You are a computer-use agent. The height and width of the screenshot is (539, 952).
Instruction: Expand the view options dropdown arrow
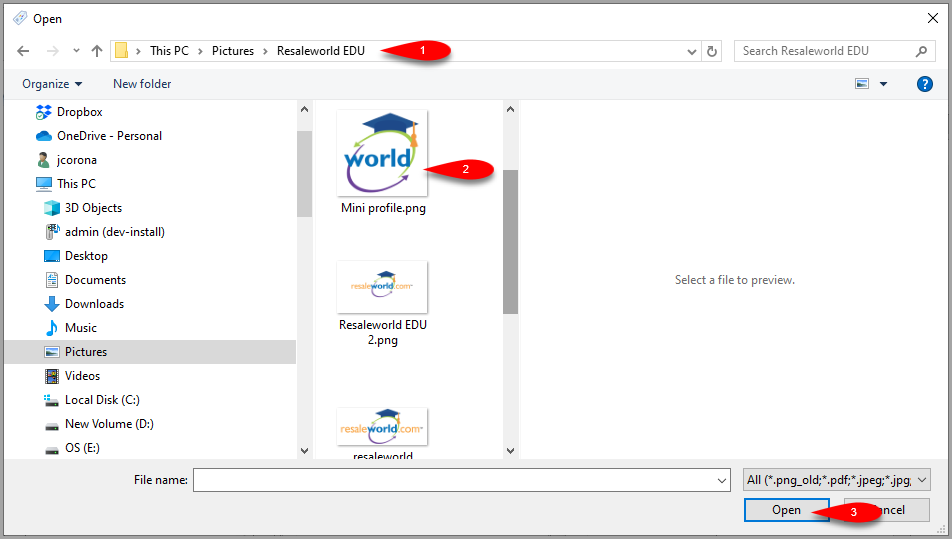pos(883,84)
